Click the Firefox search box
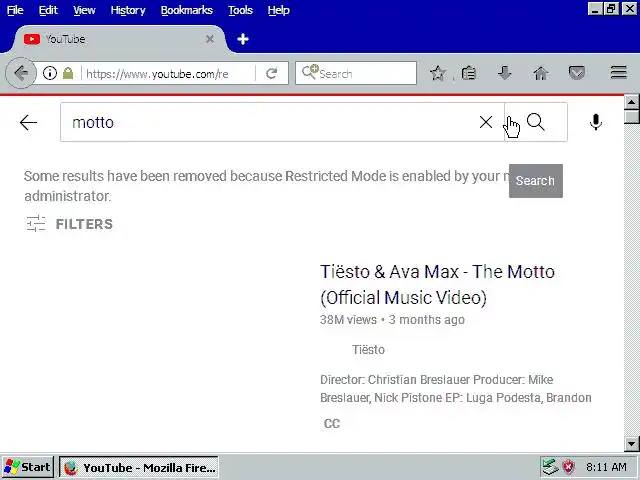This screenshot has height=480, width=640. pyautogui.click(x=356, y=73)
